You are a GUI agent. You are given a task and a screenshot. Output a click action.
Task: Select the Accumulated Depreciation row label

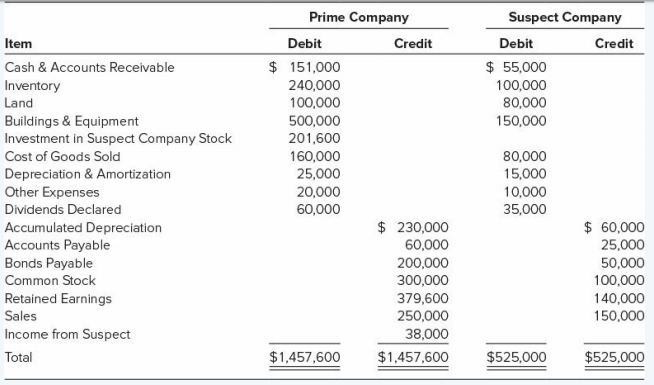click(83, 228)
